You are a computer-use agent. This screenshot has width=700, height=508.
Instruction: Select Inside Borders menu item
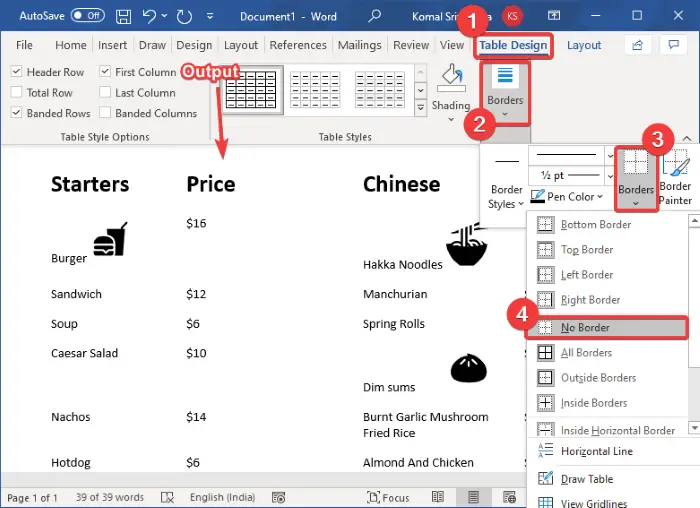pyautogui.click(x=607, y=403)
